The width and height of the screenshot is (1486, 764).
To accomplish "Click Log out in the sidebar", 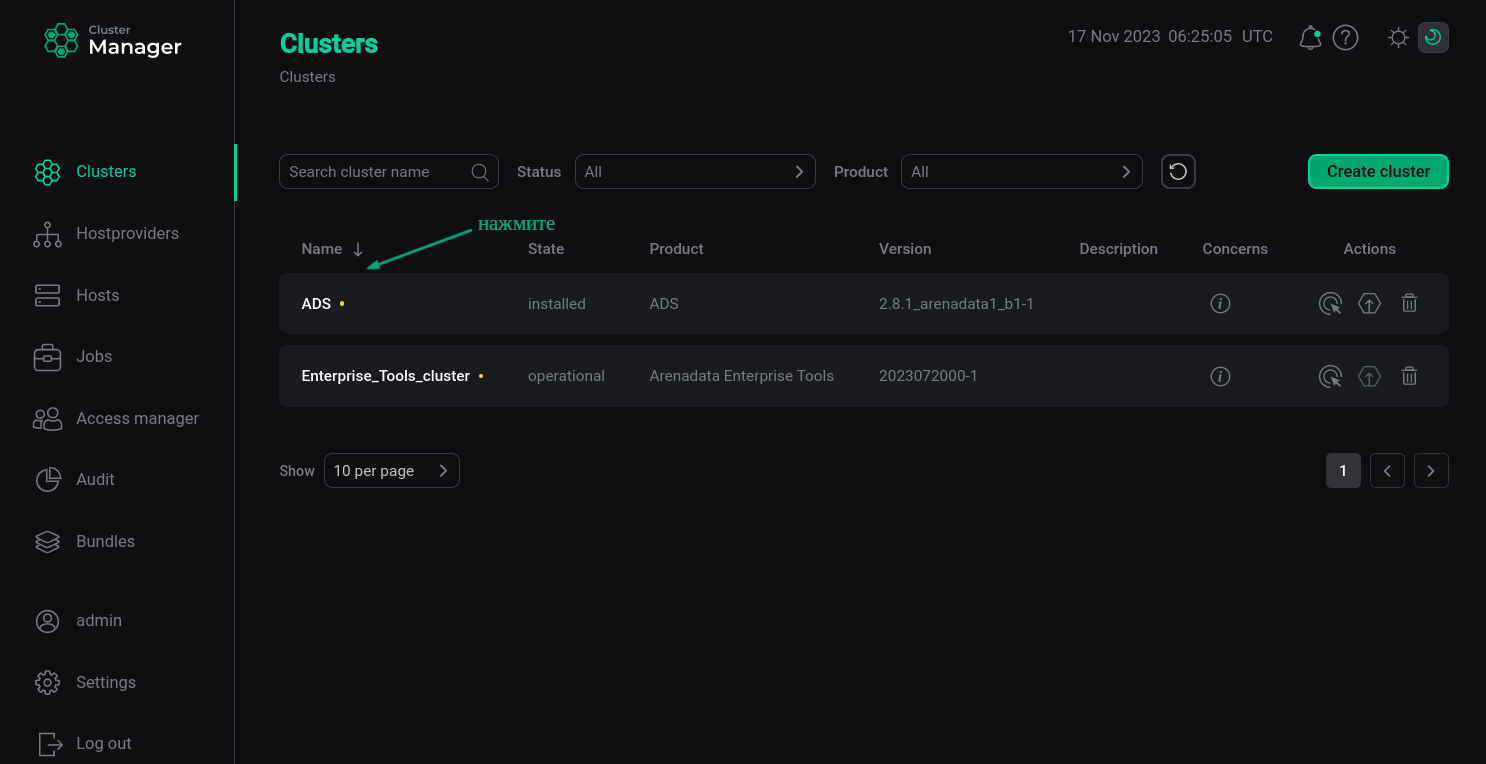I will 104,744.
